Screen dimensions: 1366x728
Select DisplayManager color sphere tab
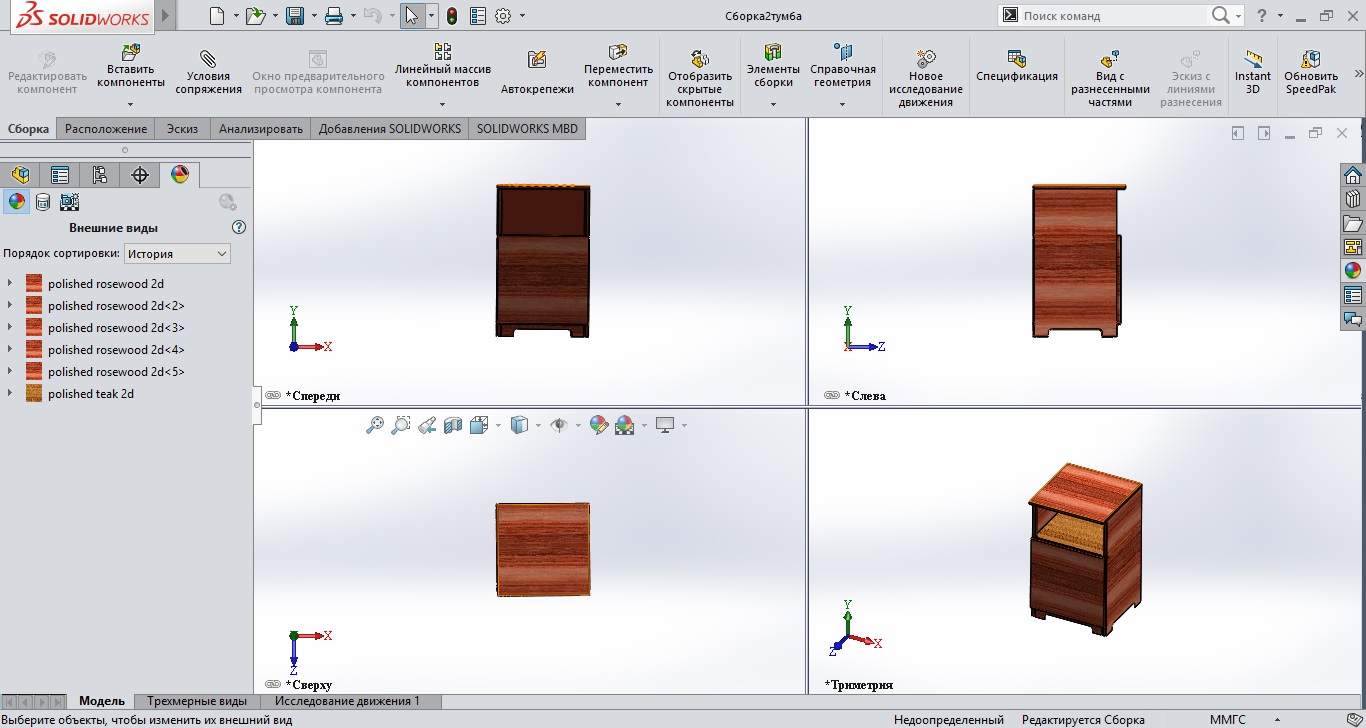pos(180,175)
